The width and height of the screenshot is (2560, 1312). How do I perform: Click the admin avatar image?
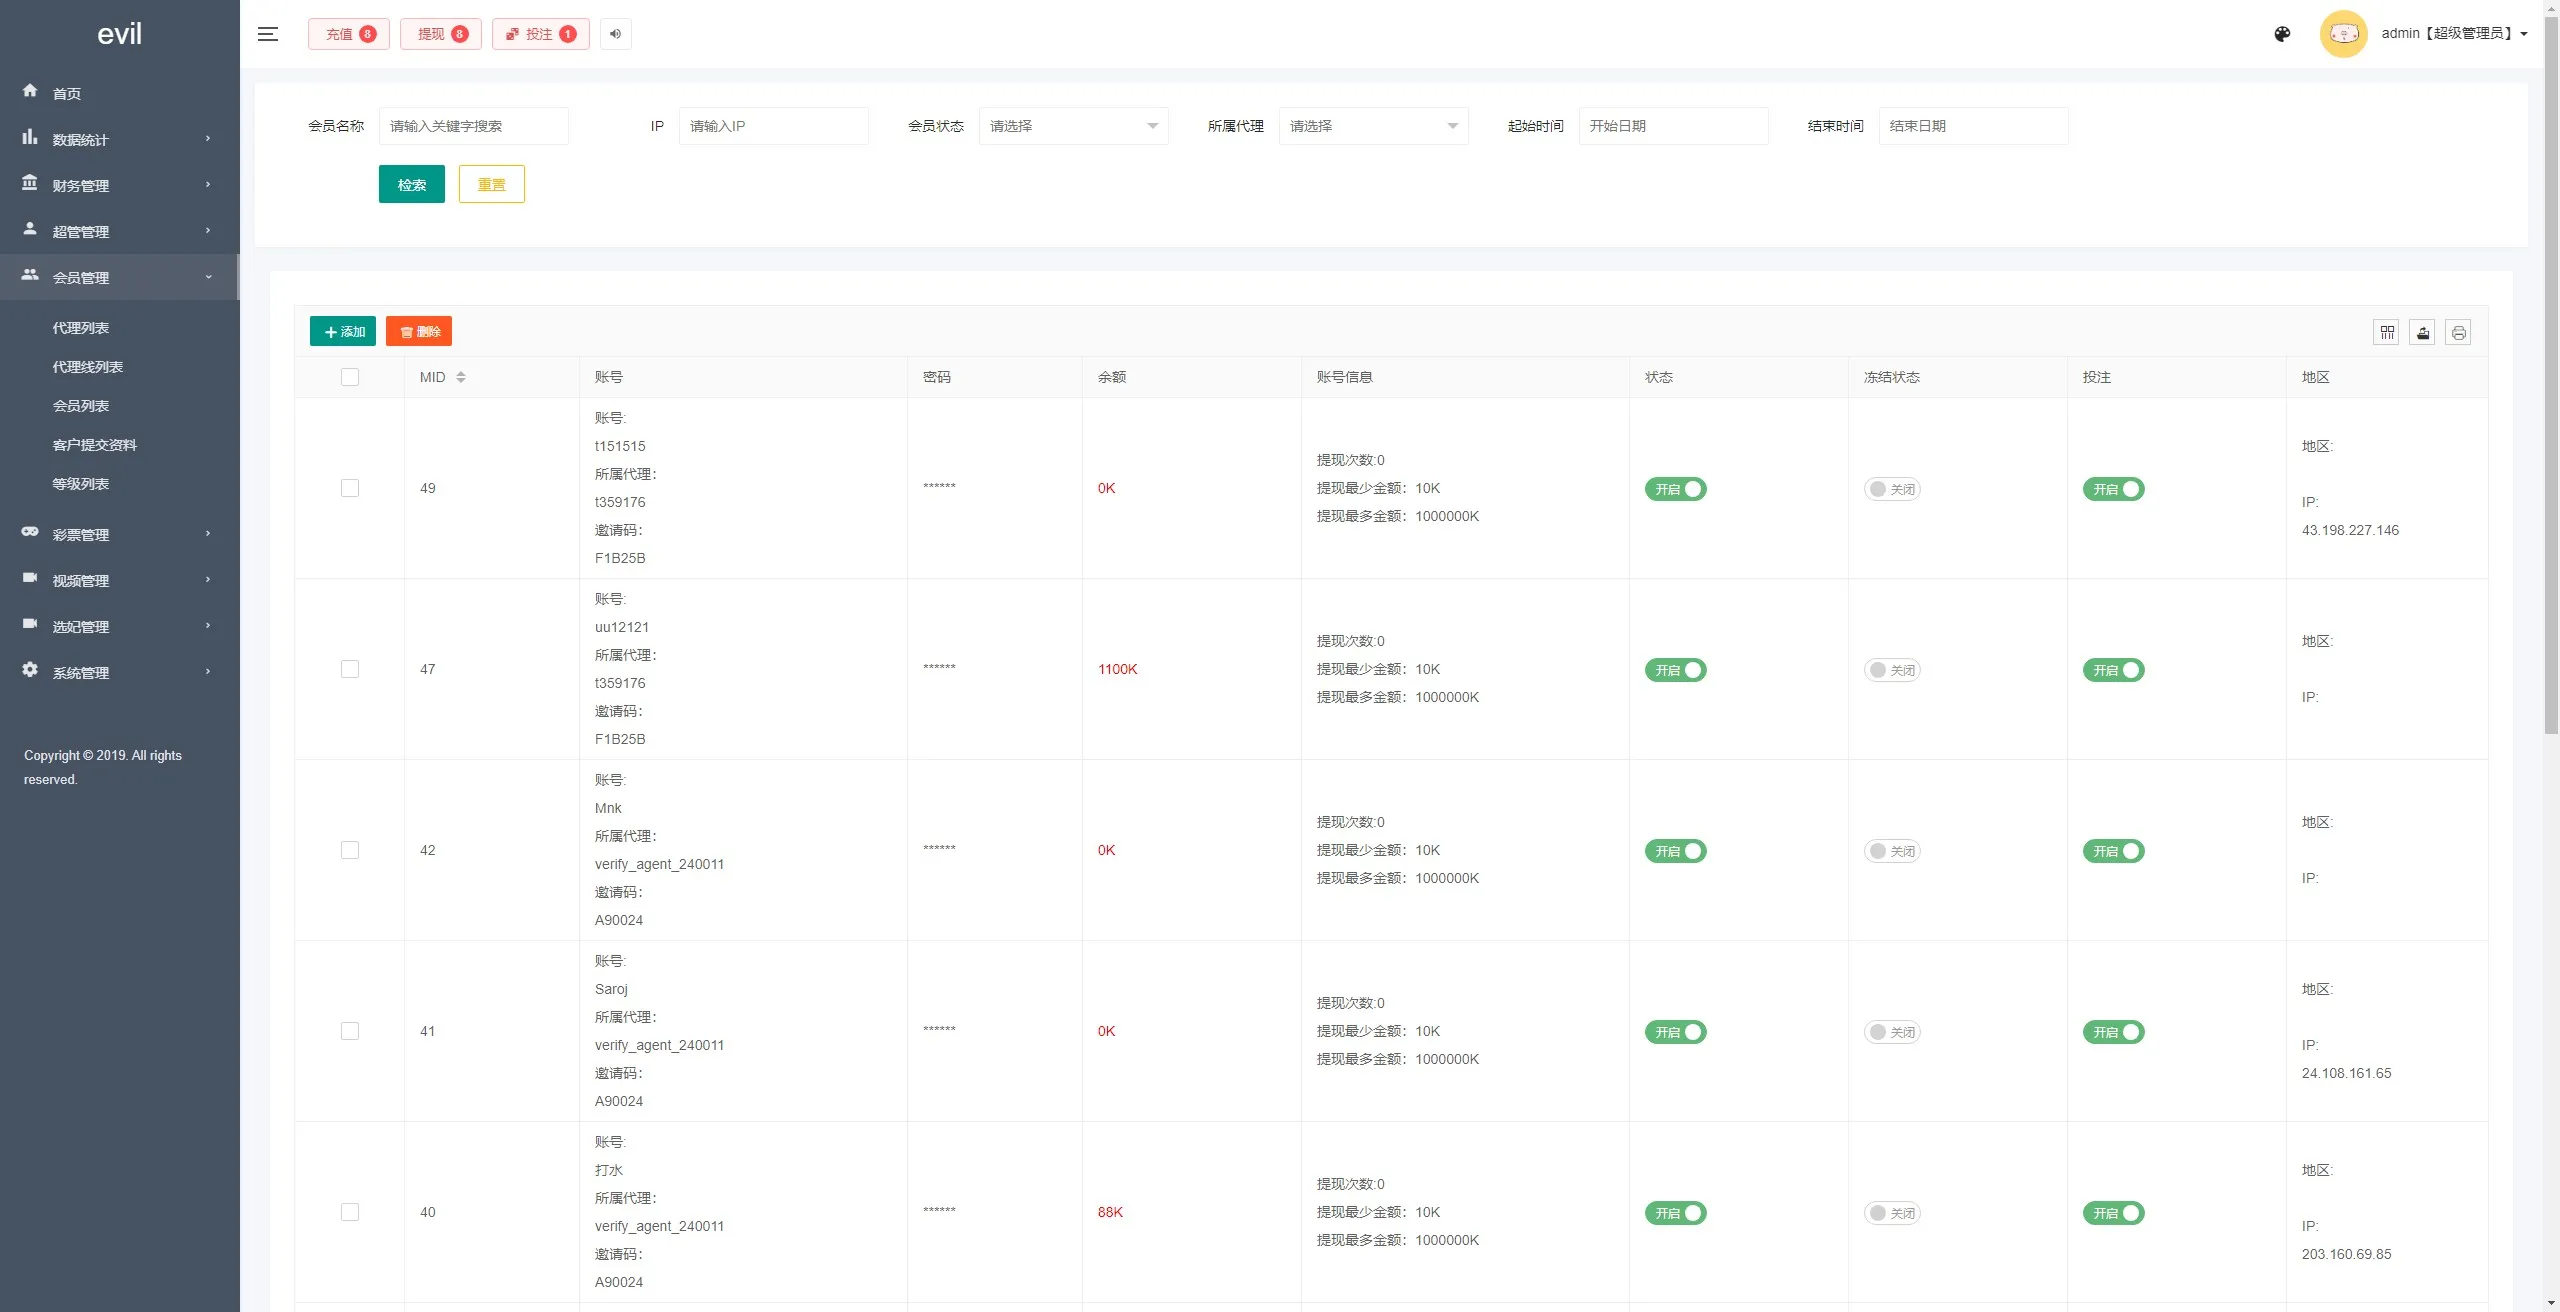coord(2344,34)
